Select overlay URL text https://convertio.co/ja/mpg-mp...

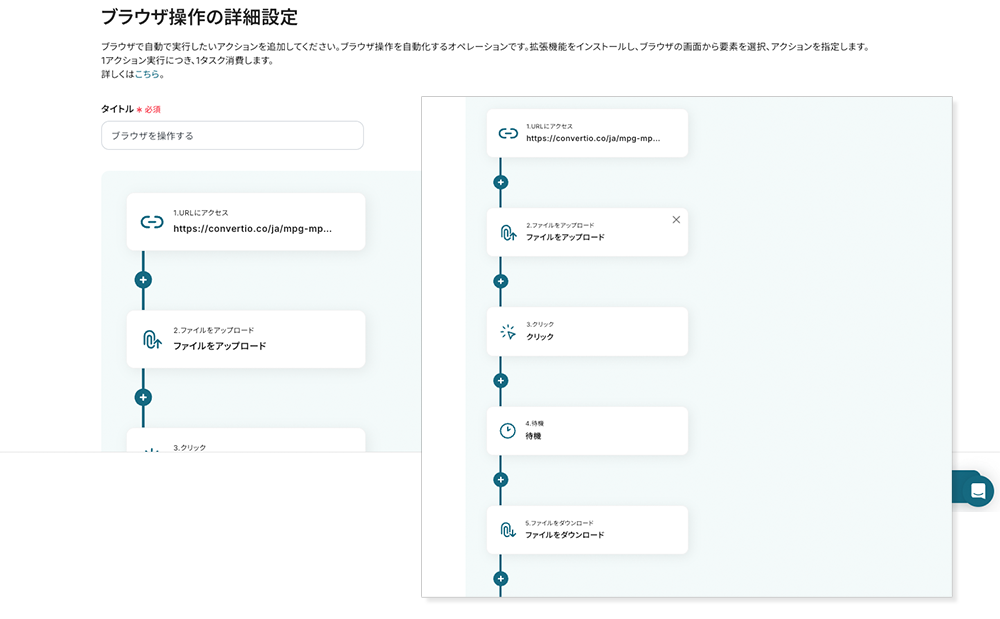pyautogui.click(x=593, y=138)
